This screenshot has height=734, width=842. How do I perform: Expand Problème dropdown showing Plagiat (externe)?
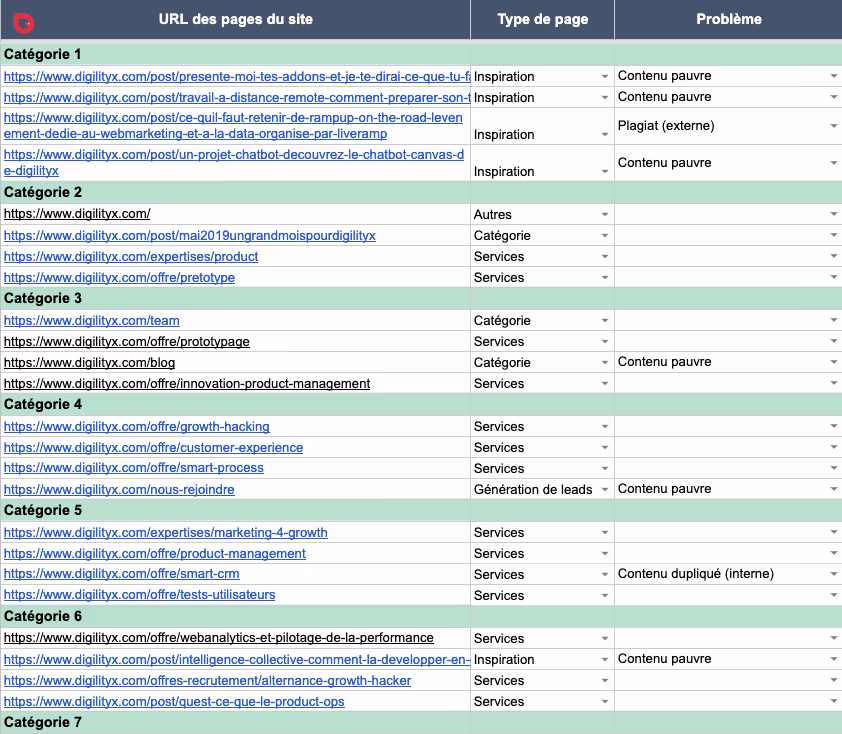(834, 126)
